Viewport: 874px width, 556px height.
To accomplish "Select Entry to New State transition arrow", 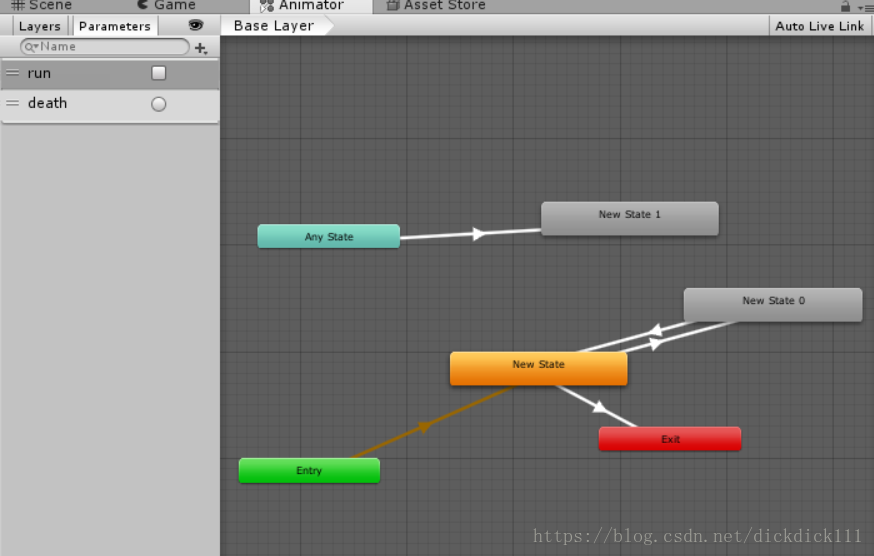I will pyautogui.click(x=425, y=427).
